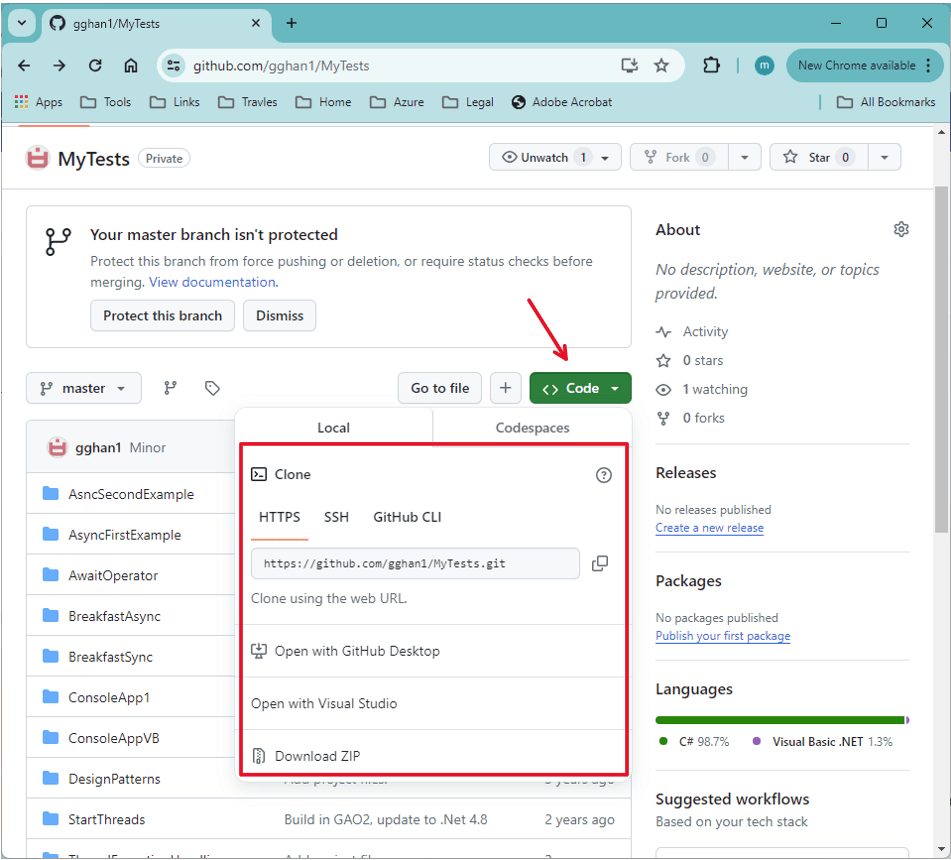Open a new browser tab
This screenshot has width=951, height=860.
291,23
